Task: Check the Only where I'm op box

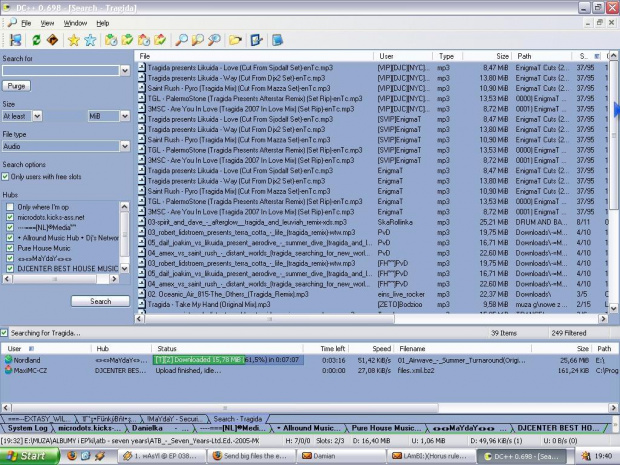Action: click(11, 206)
